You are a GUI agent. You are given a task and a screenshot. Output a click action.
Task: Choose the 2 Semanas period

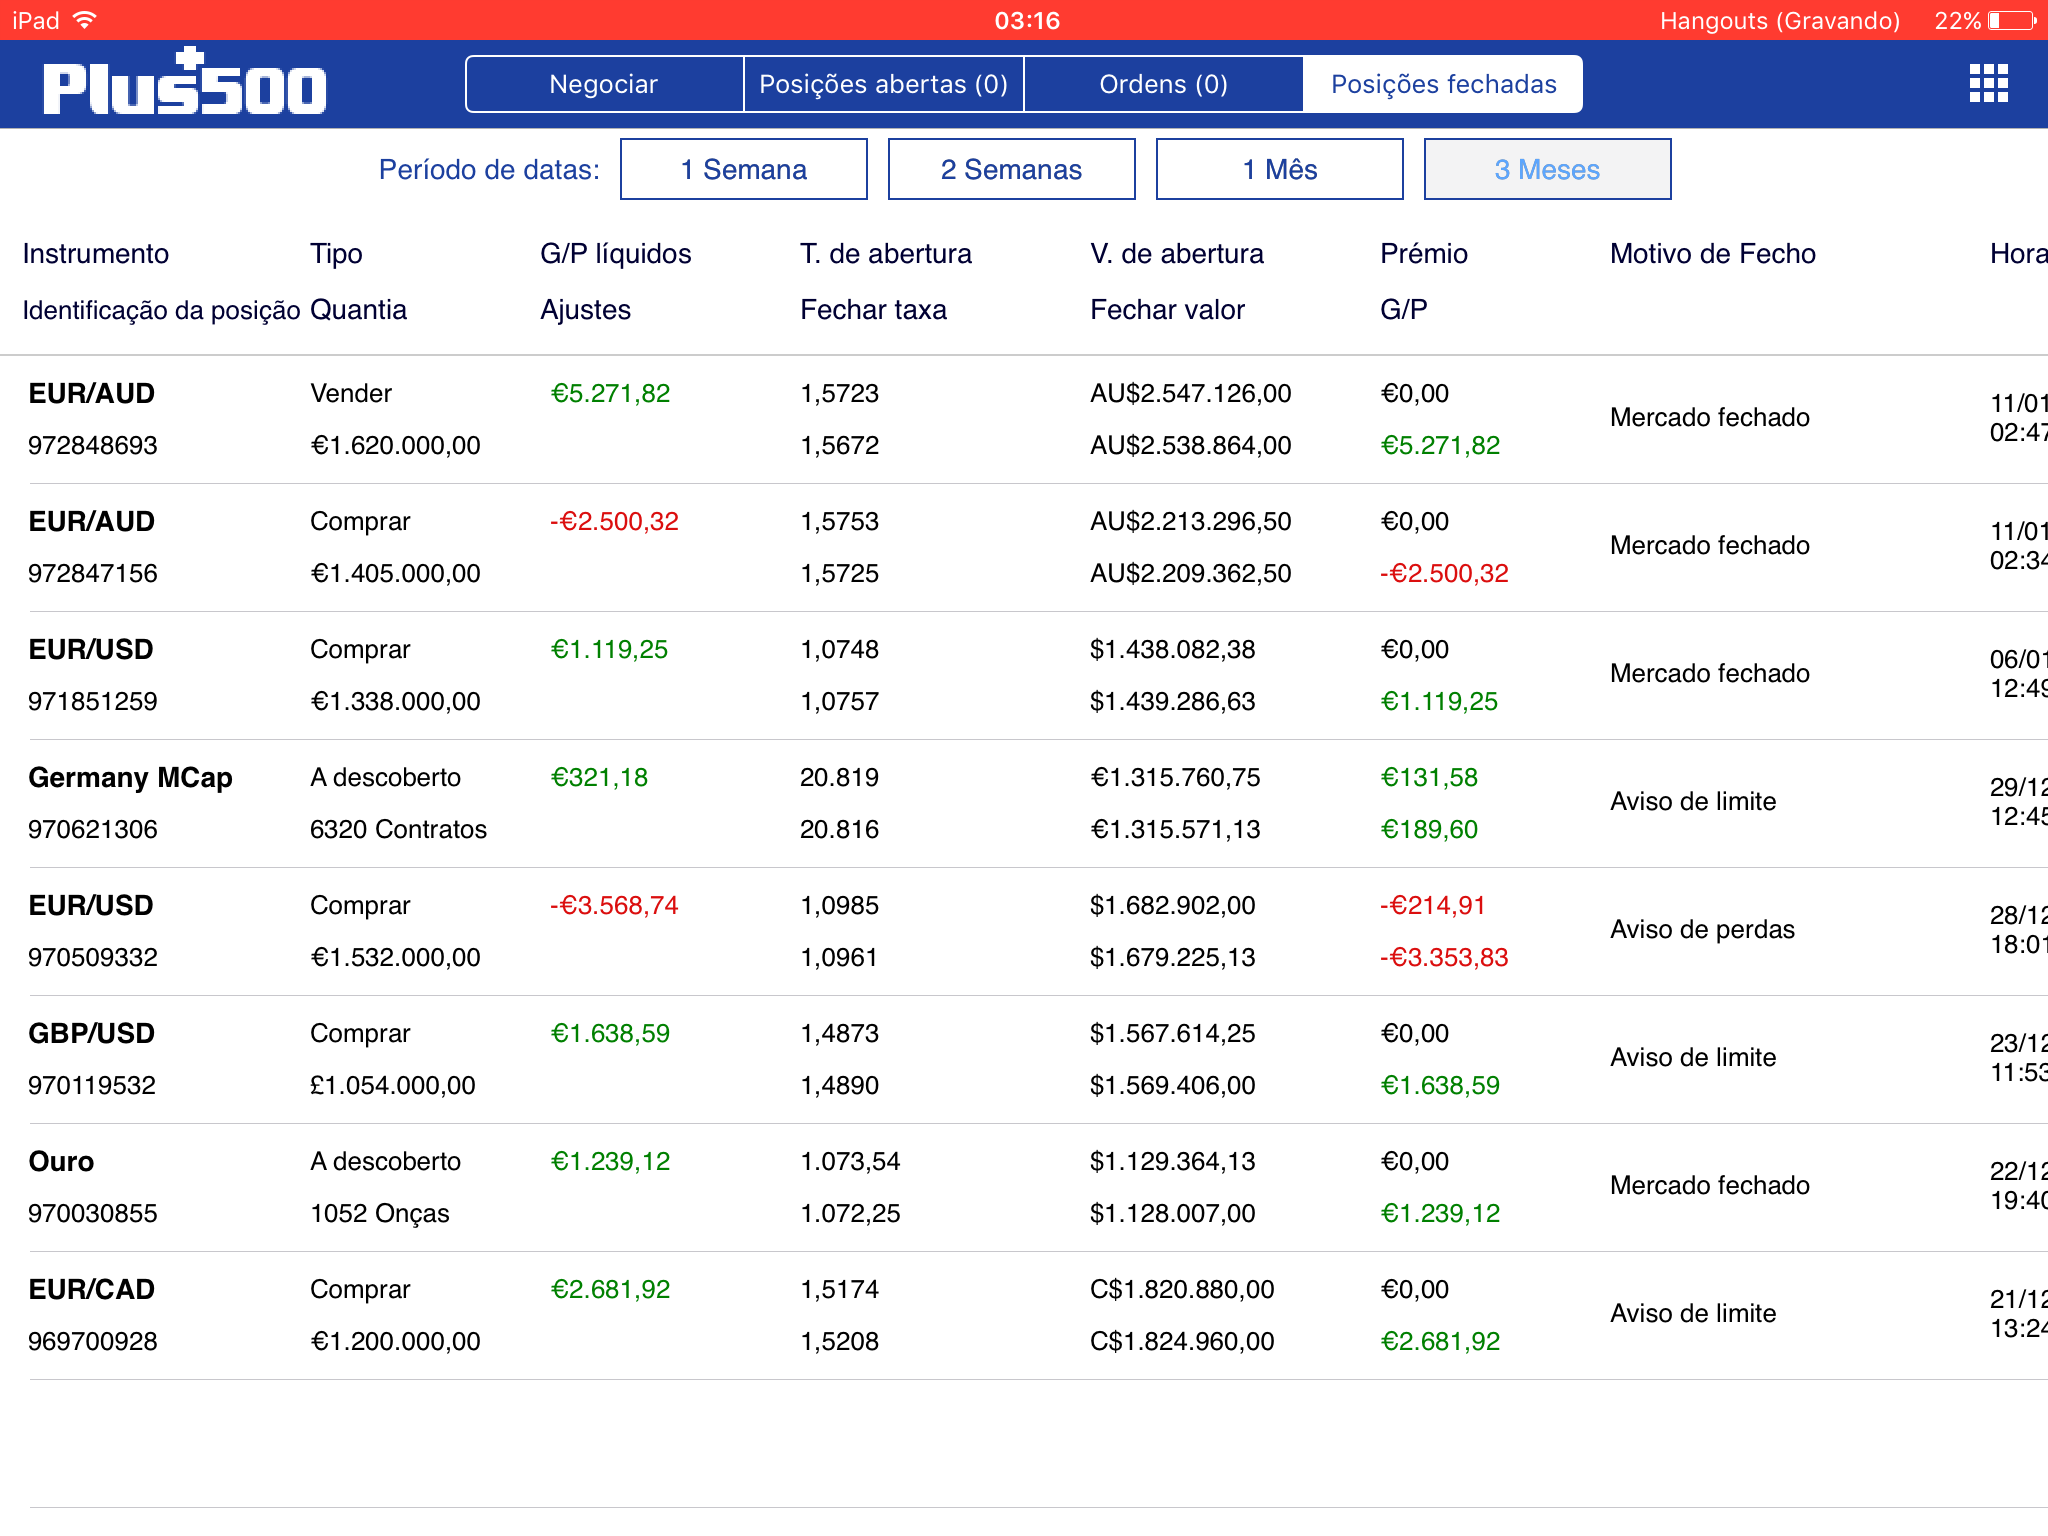[1011, 169]
